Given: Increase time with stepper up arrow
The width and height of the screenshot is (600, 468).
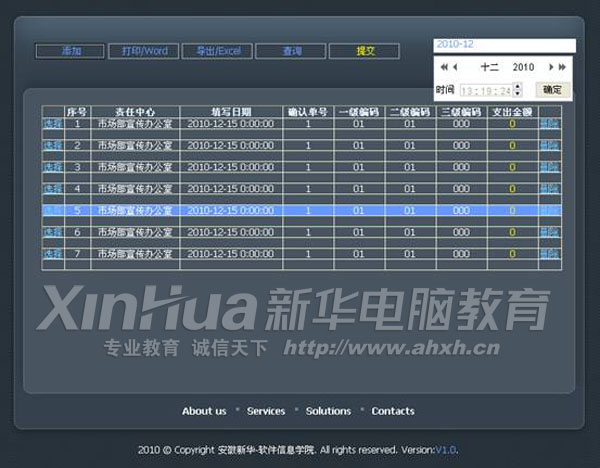Looking at the screenshot, I should (x=517, y=86).
